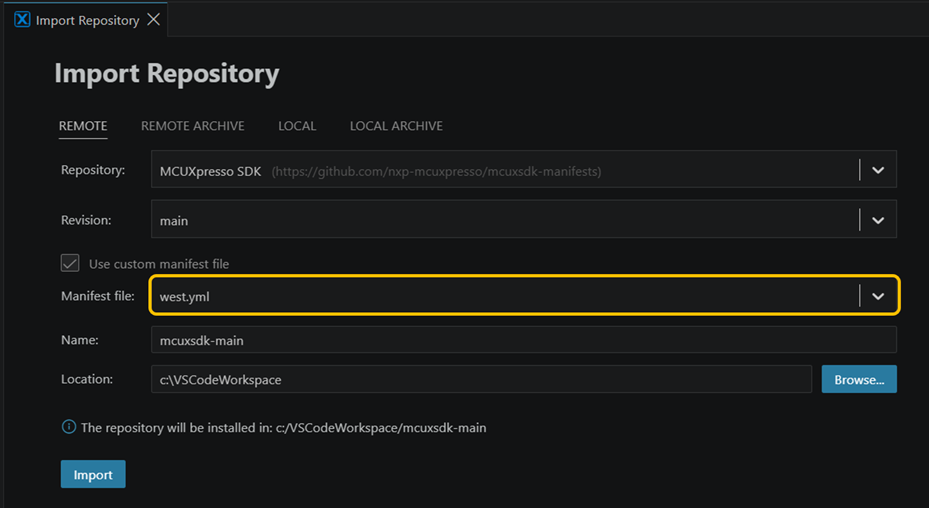Image resolution: width=930 pixels, height=508 pixels.
Task: Click the MCUXpresso X icon in the tab
Action: (22, 20)
